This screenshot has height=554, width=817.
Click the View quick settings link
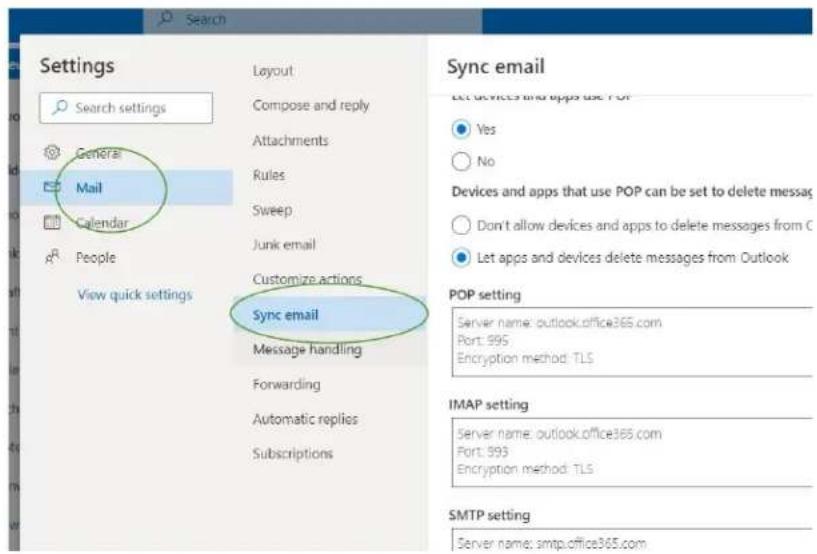click(135, 294)
